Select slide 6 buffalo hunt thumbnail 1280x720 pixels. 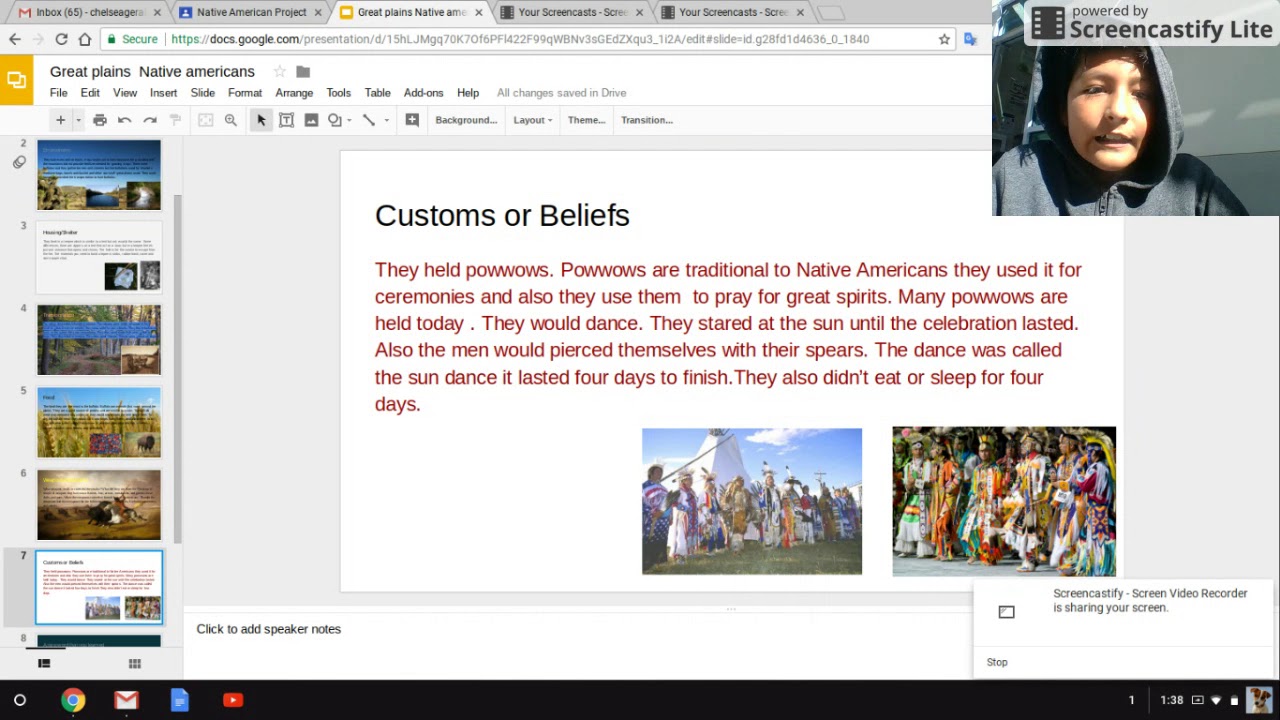pyautogui.click(x=99, y=505)
